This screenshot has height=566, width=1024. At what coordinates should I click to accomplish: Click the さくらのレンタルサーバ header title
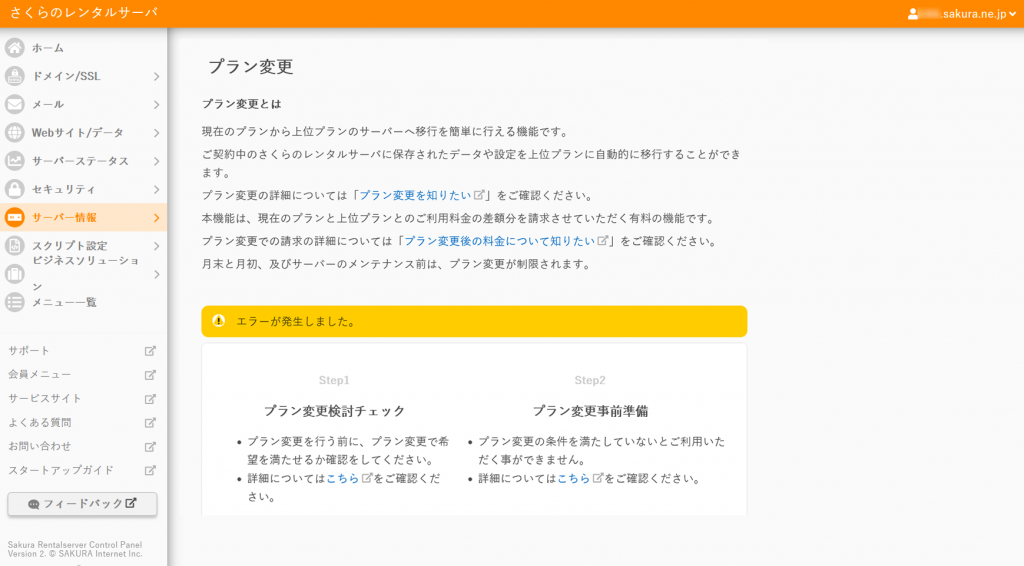point(84,13)
